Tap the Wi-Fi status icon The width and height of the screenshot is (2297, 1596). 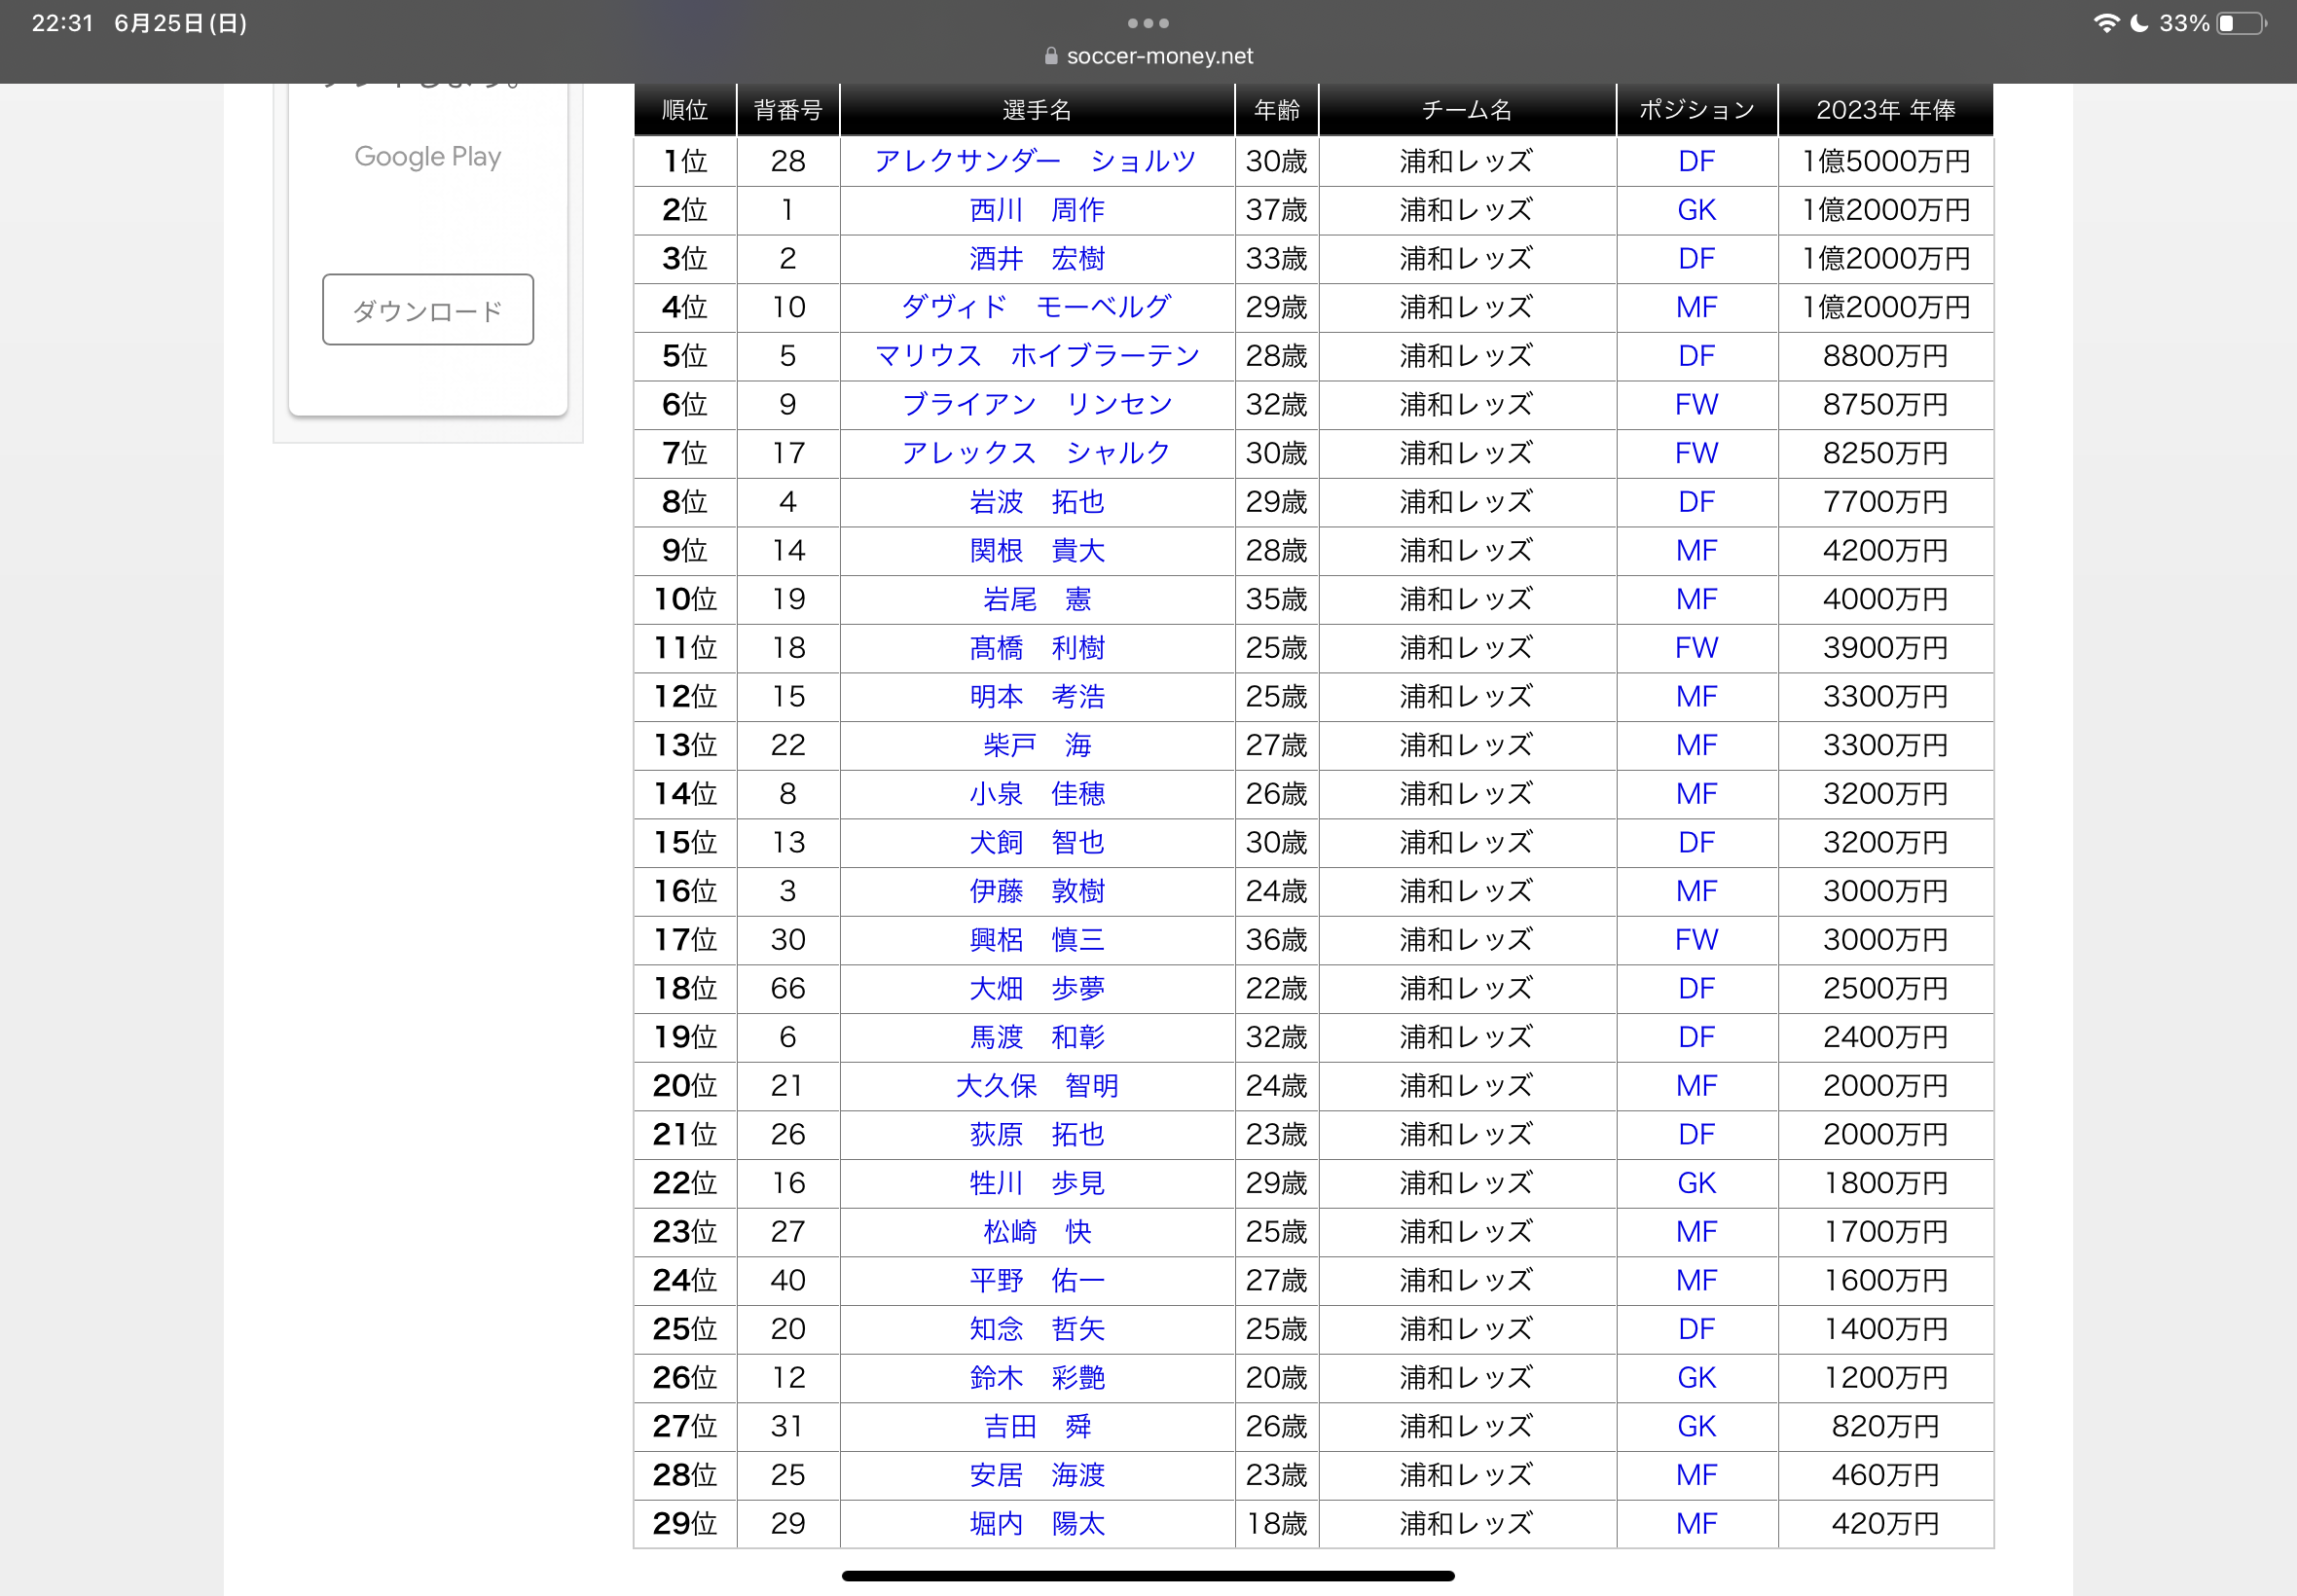tap(2105, 23)
